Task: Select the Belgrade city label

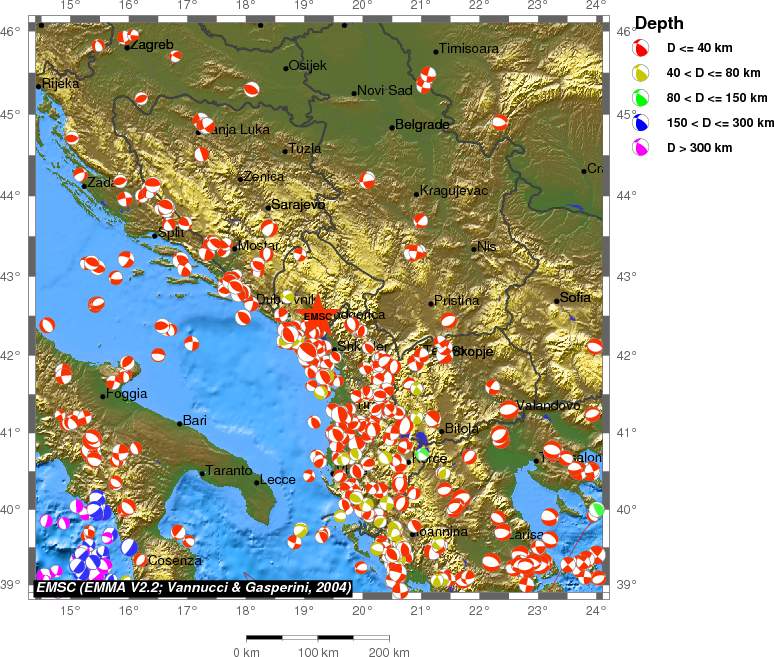Action: [422, 125]
